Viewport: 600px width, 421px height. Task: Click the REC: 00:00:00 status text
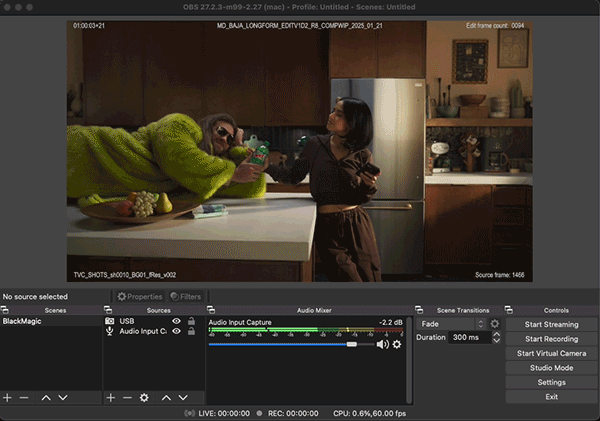293,413
